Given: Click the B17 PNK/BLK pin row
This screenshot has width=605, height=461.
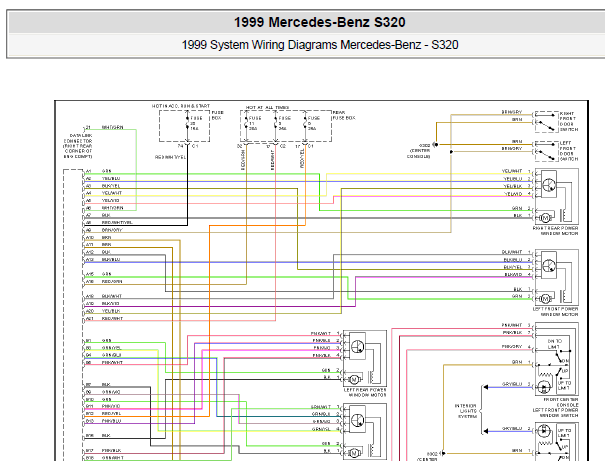Looking at the screenshot, I should (x=103, y=450).
